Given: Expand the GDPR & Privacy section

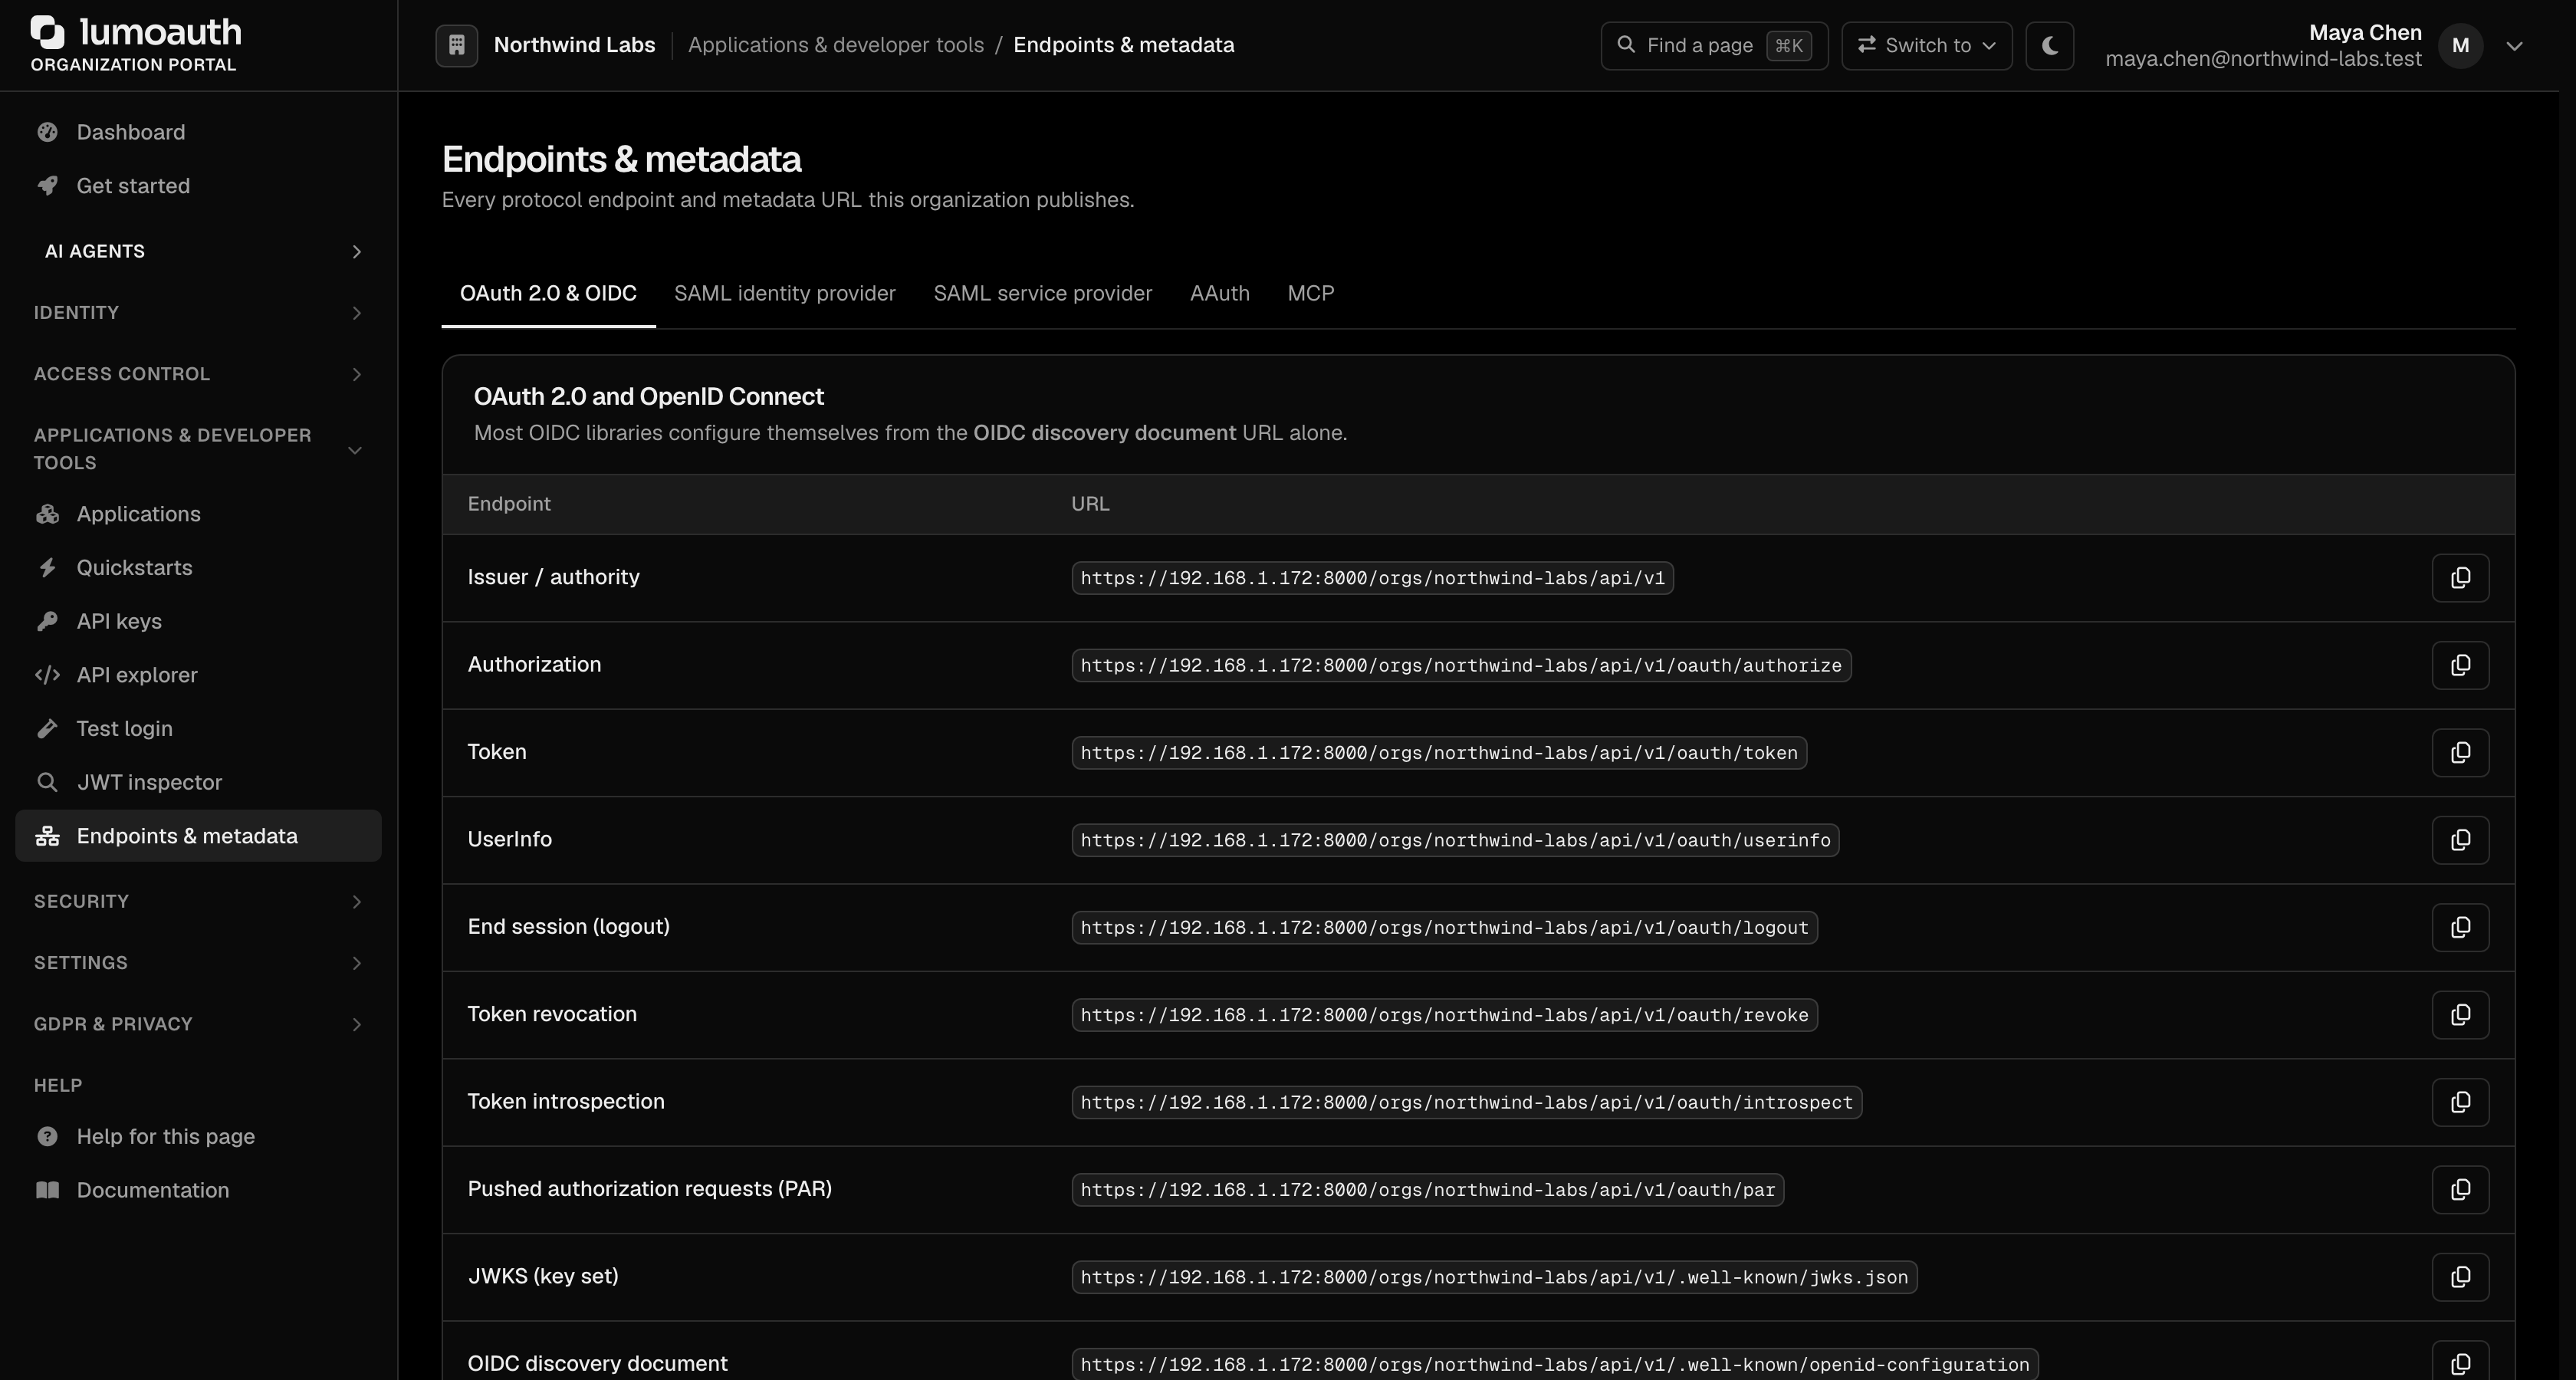Looking at the screenshot, I should pos(198,1024).
